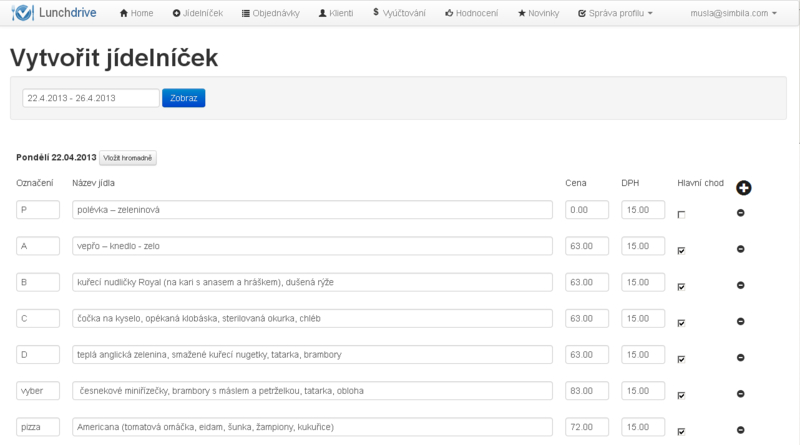The image size is (800, 445).
Task: Enable Hlavní chod for polévka row
Action: pos(681,214)
